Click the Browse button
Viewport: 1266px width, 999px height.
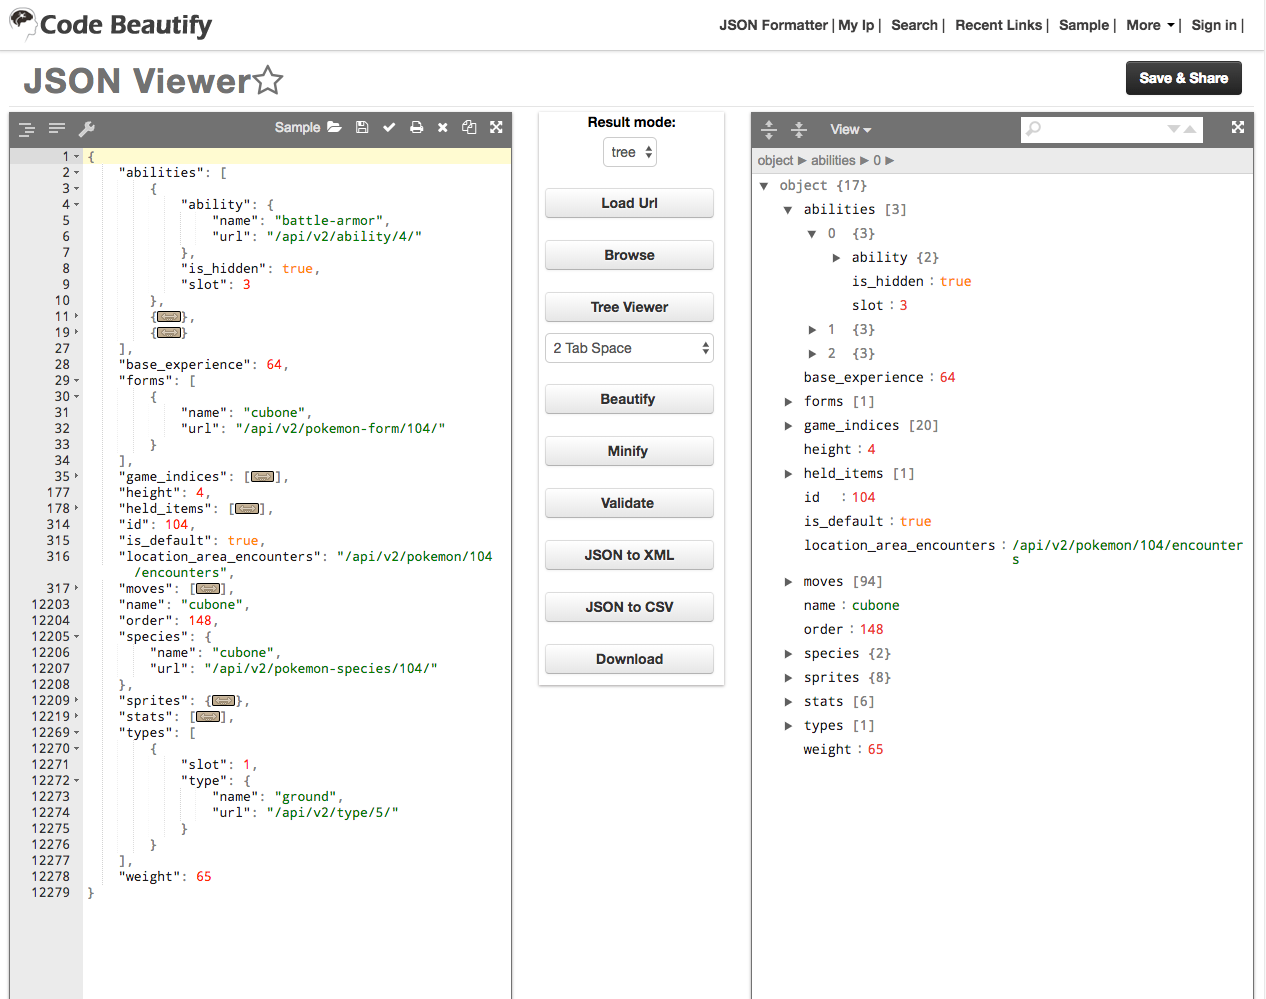tap(629, 255)
